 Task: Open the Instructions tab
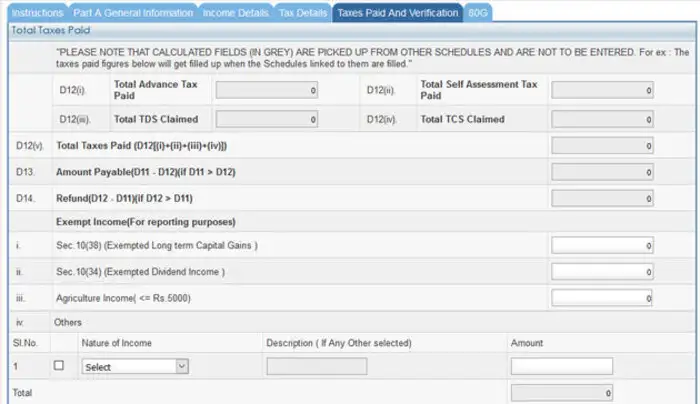[37, 13]
